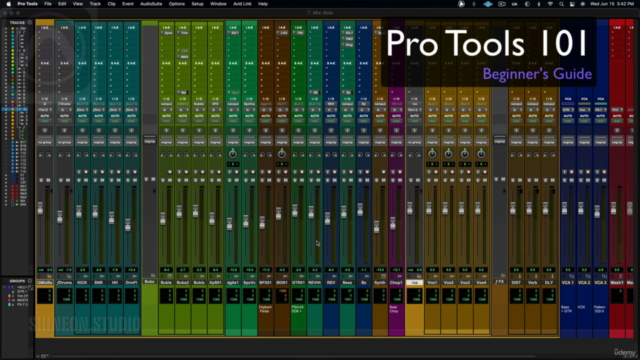Viewport: 640px width, 360px height.
Task: Click the audio track icon on HH channel
Action: click(x=118, y=276)
